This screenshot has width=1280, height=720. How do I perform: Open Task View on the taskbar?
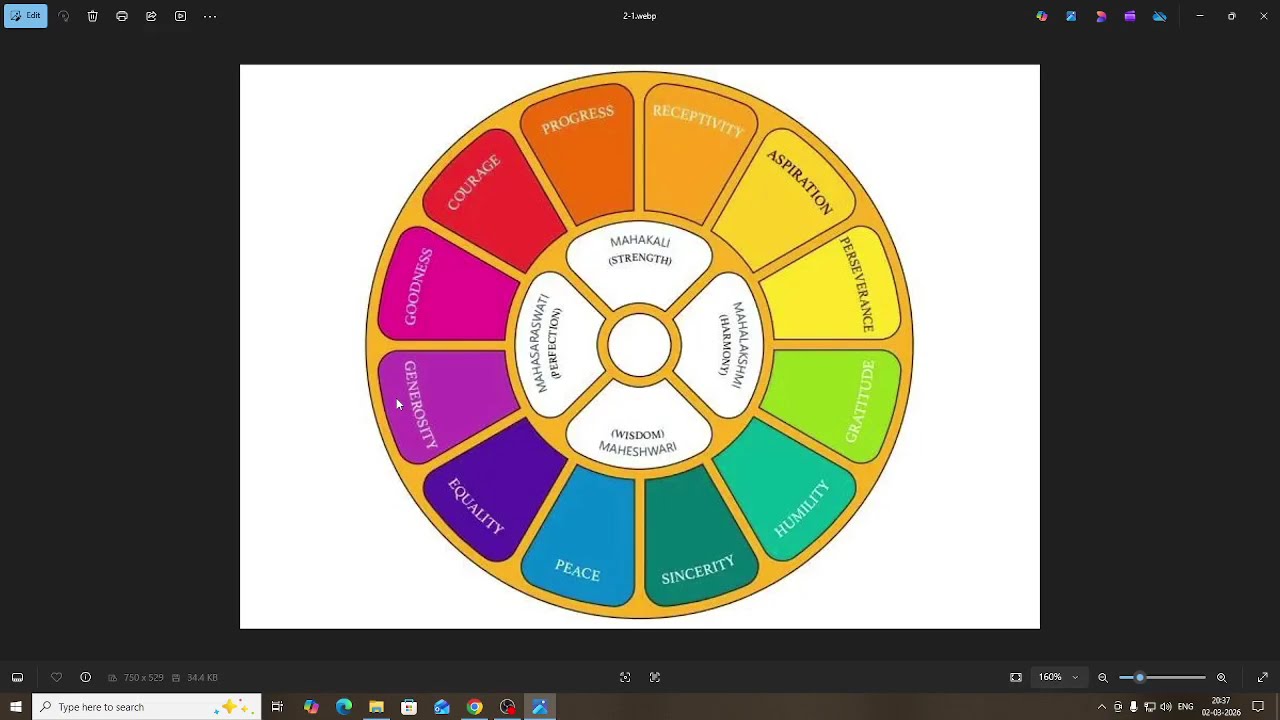[x=277, y=707]
